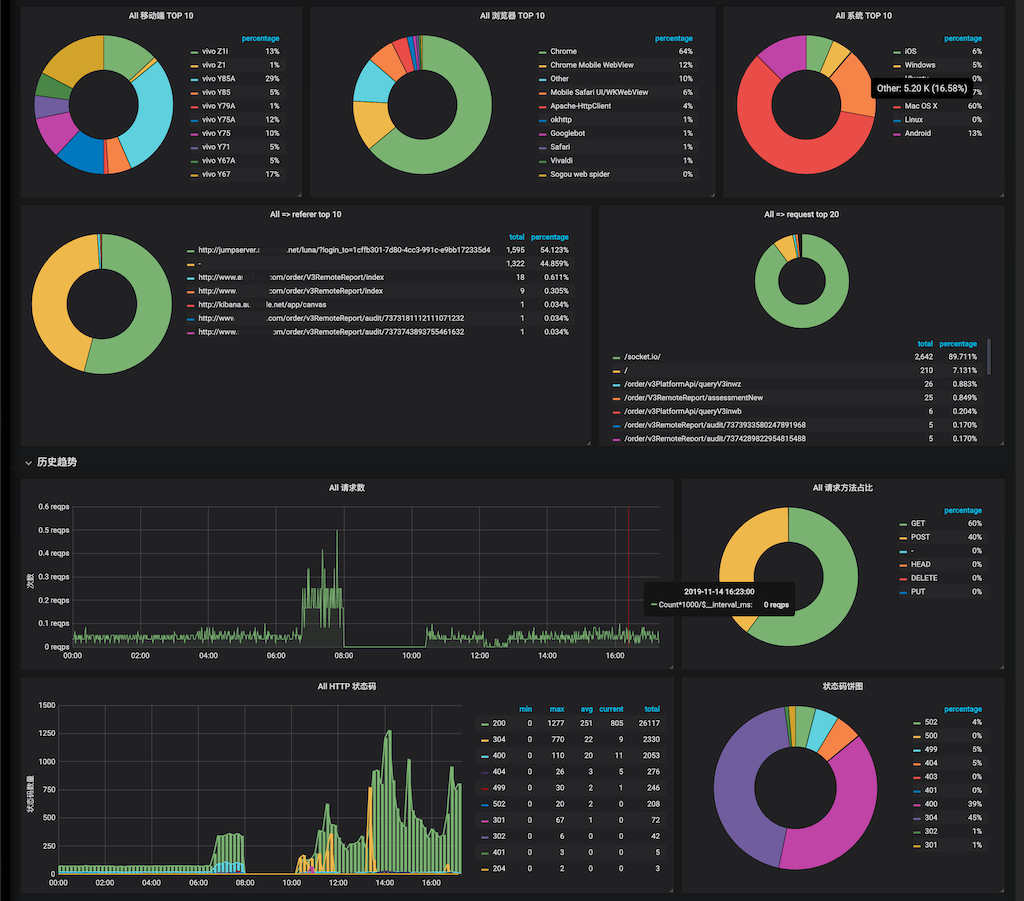Sort HTTP 状态码 legend by min column

click(525, 709)
